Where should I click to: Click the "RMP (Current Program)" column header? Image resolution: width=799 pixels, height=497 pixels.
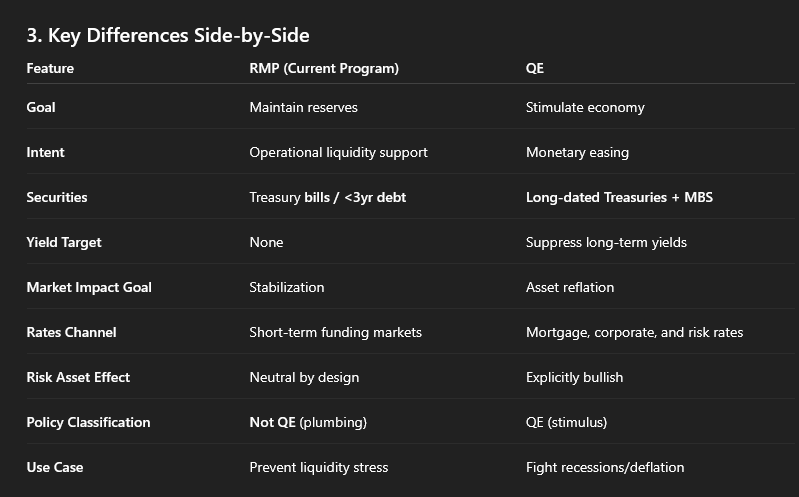(x=324, y=68)
